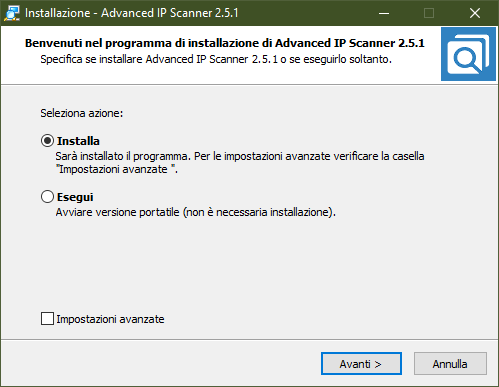Click the Installazione - Advanced IP Scanner title
Viewport: 499px width, 387px height.
click(x=132, y=13)
